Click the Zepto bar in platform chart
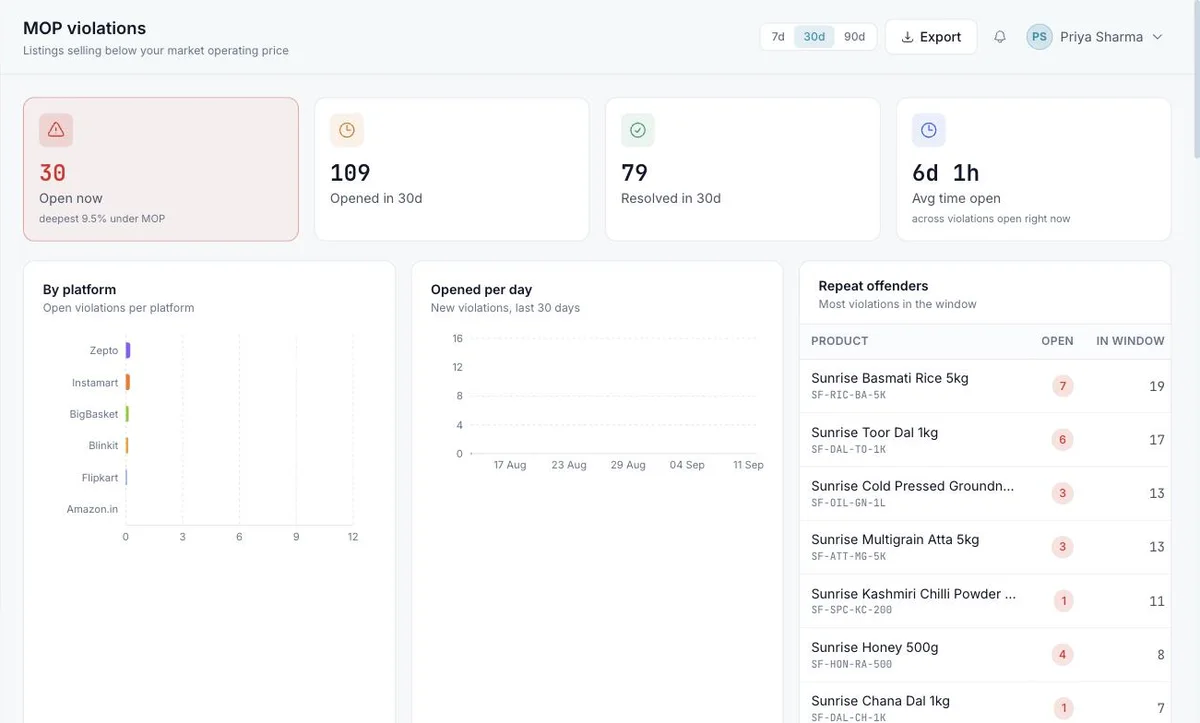 point(128,351)
